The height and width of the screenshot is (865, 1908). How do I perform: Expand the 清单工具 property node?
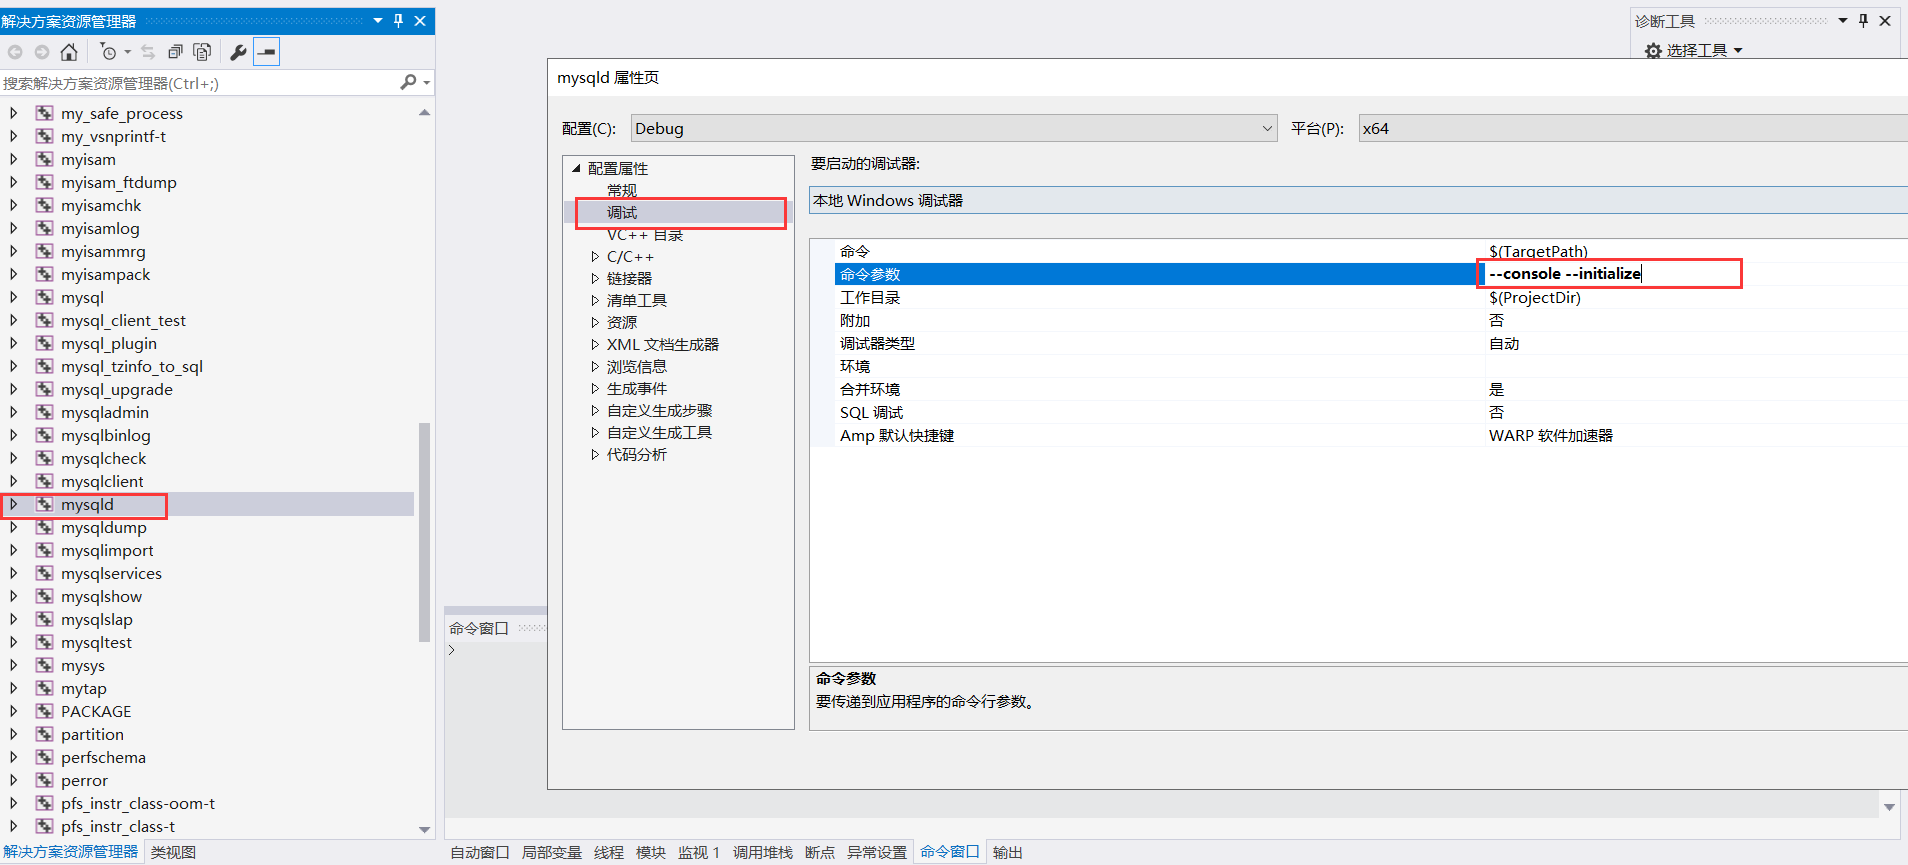[x=595, y=301]
